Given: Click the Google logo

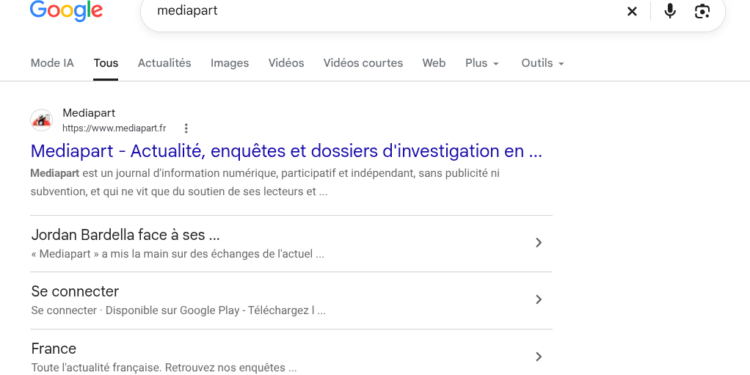Looking at the screenshot, I should (x=66, y=11).
